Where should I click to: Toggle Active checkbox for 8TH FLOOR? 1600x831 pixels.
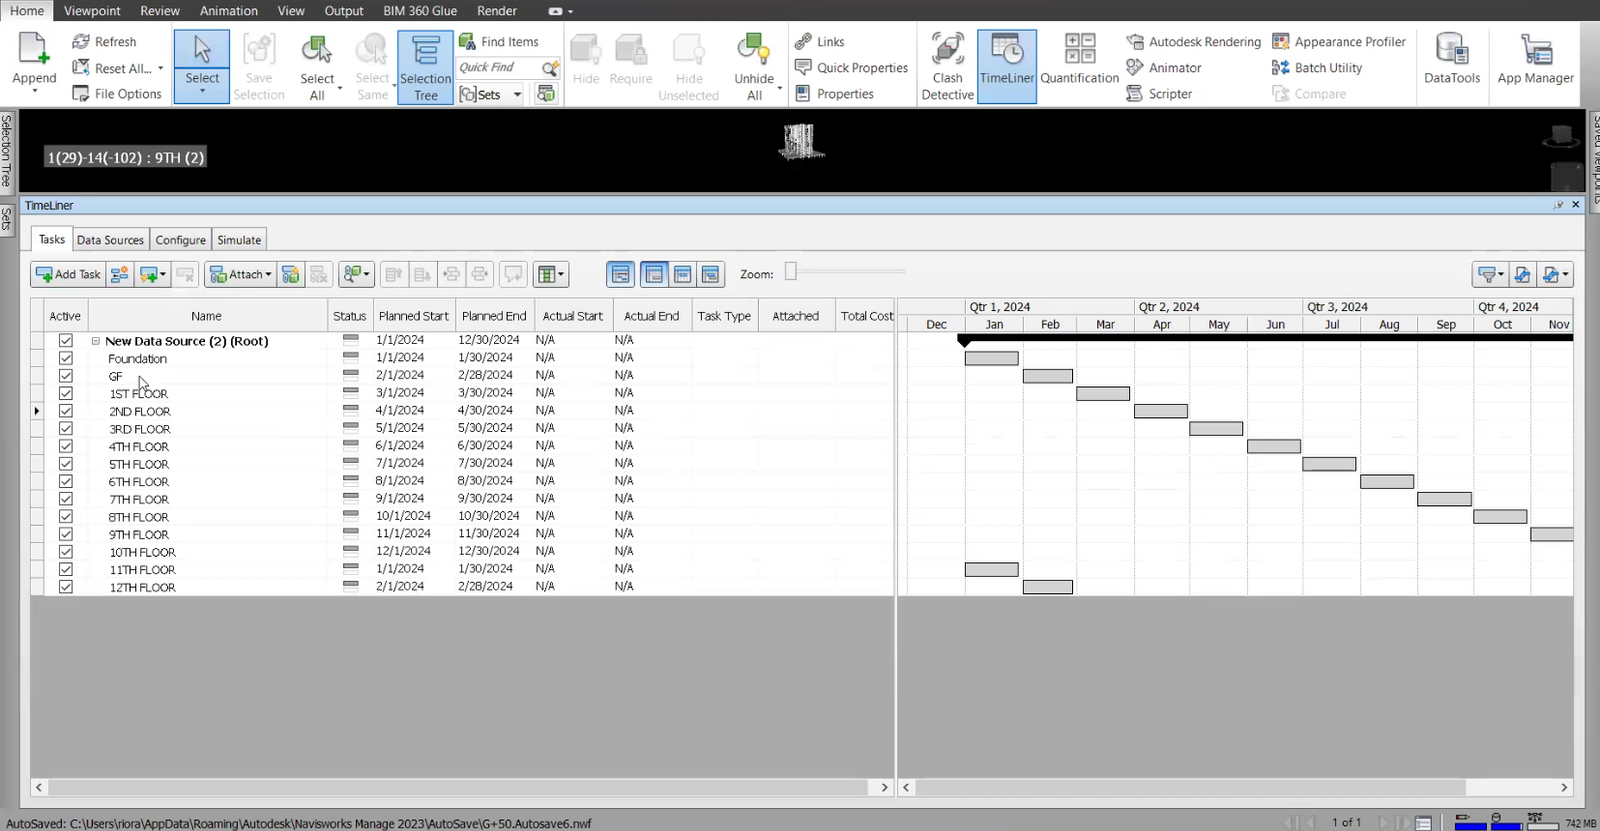pos(66,517)
